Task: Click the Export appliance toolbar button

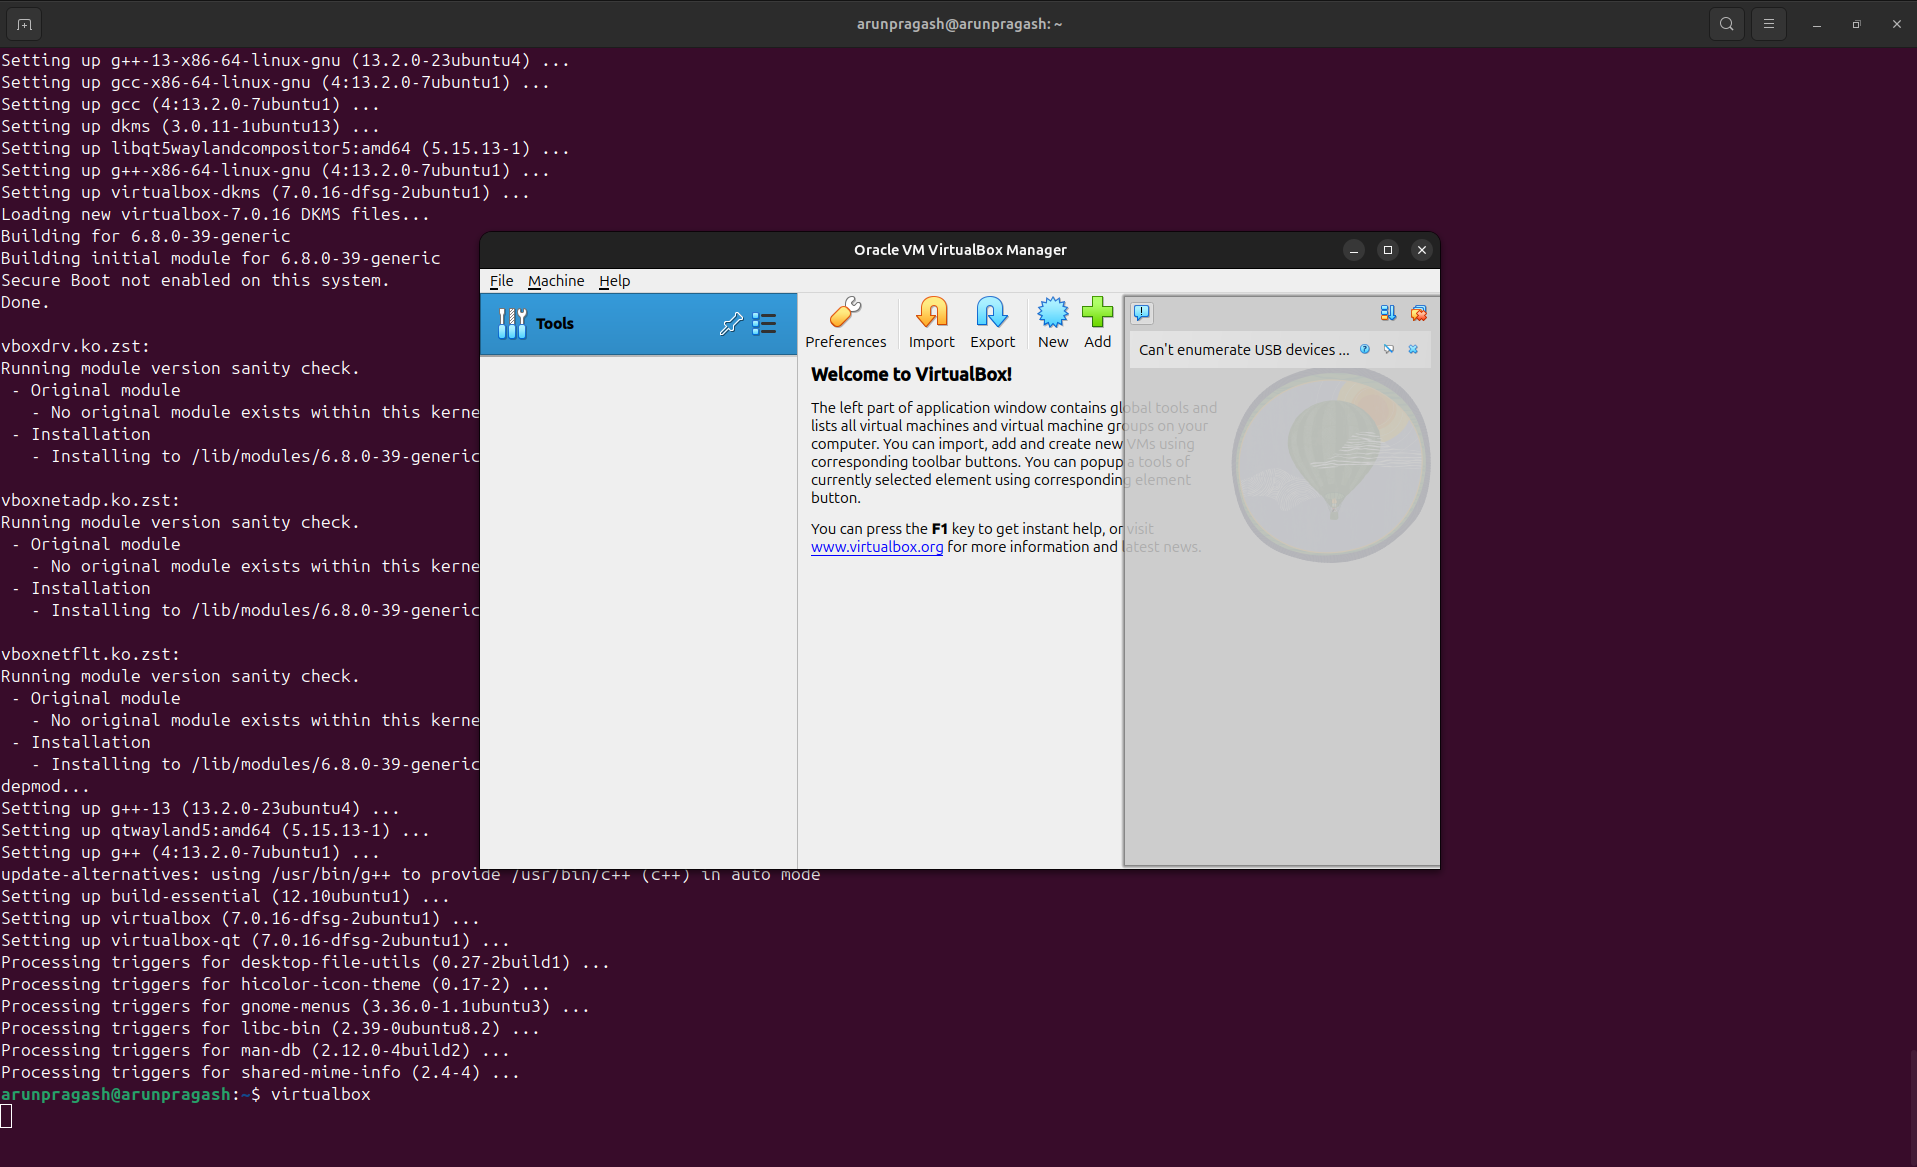Action: [992, 323]
